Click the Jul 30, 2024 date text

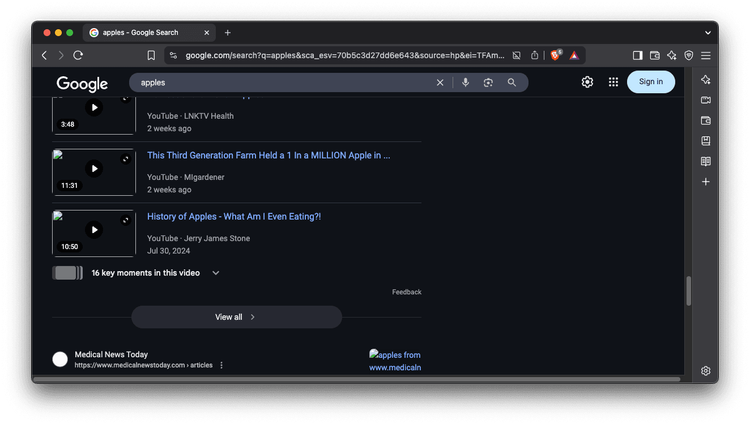(168, 251)
